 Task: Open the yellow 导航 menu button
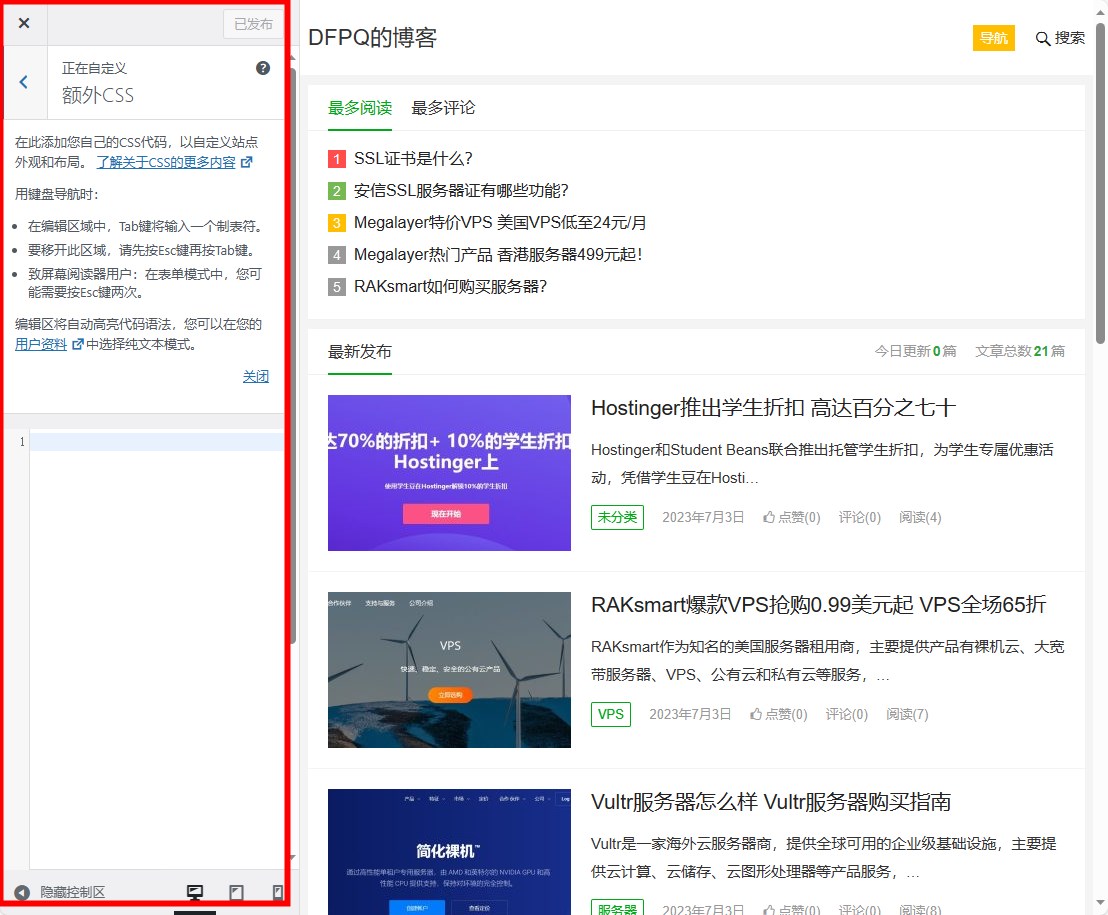pos(993,38)
